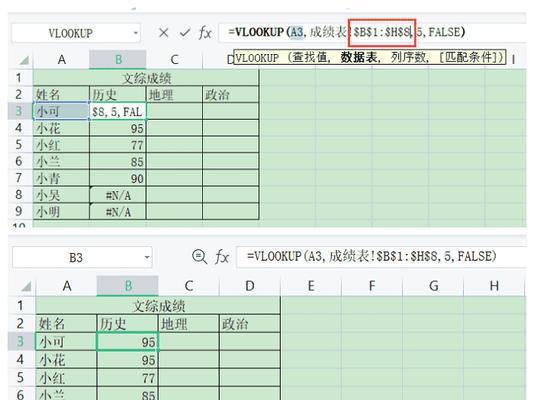
Task: Expand the B3 name box dropdown
Action: coord(147,257)
